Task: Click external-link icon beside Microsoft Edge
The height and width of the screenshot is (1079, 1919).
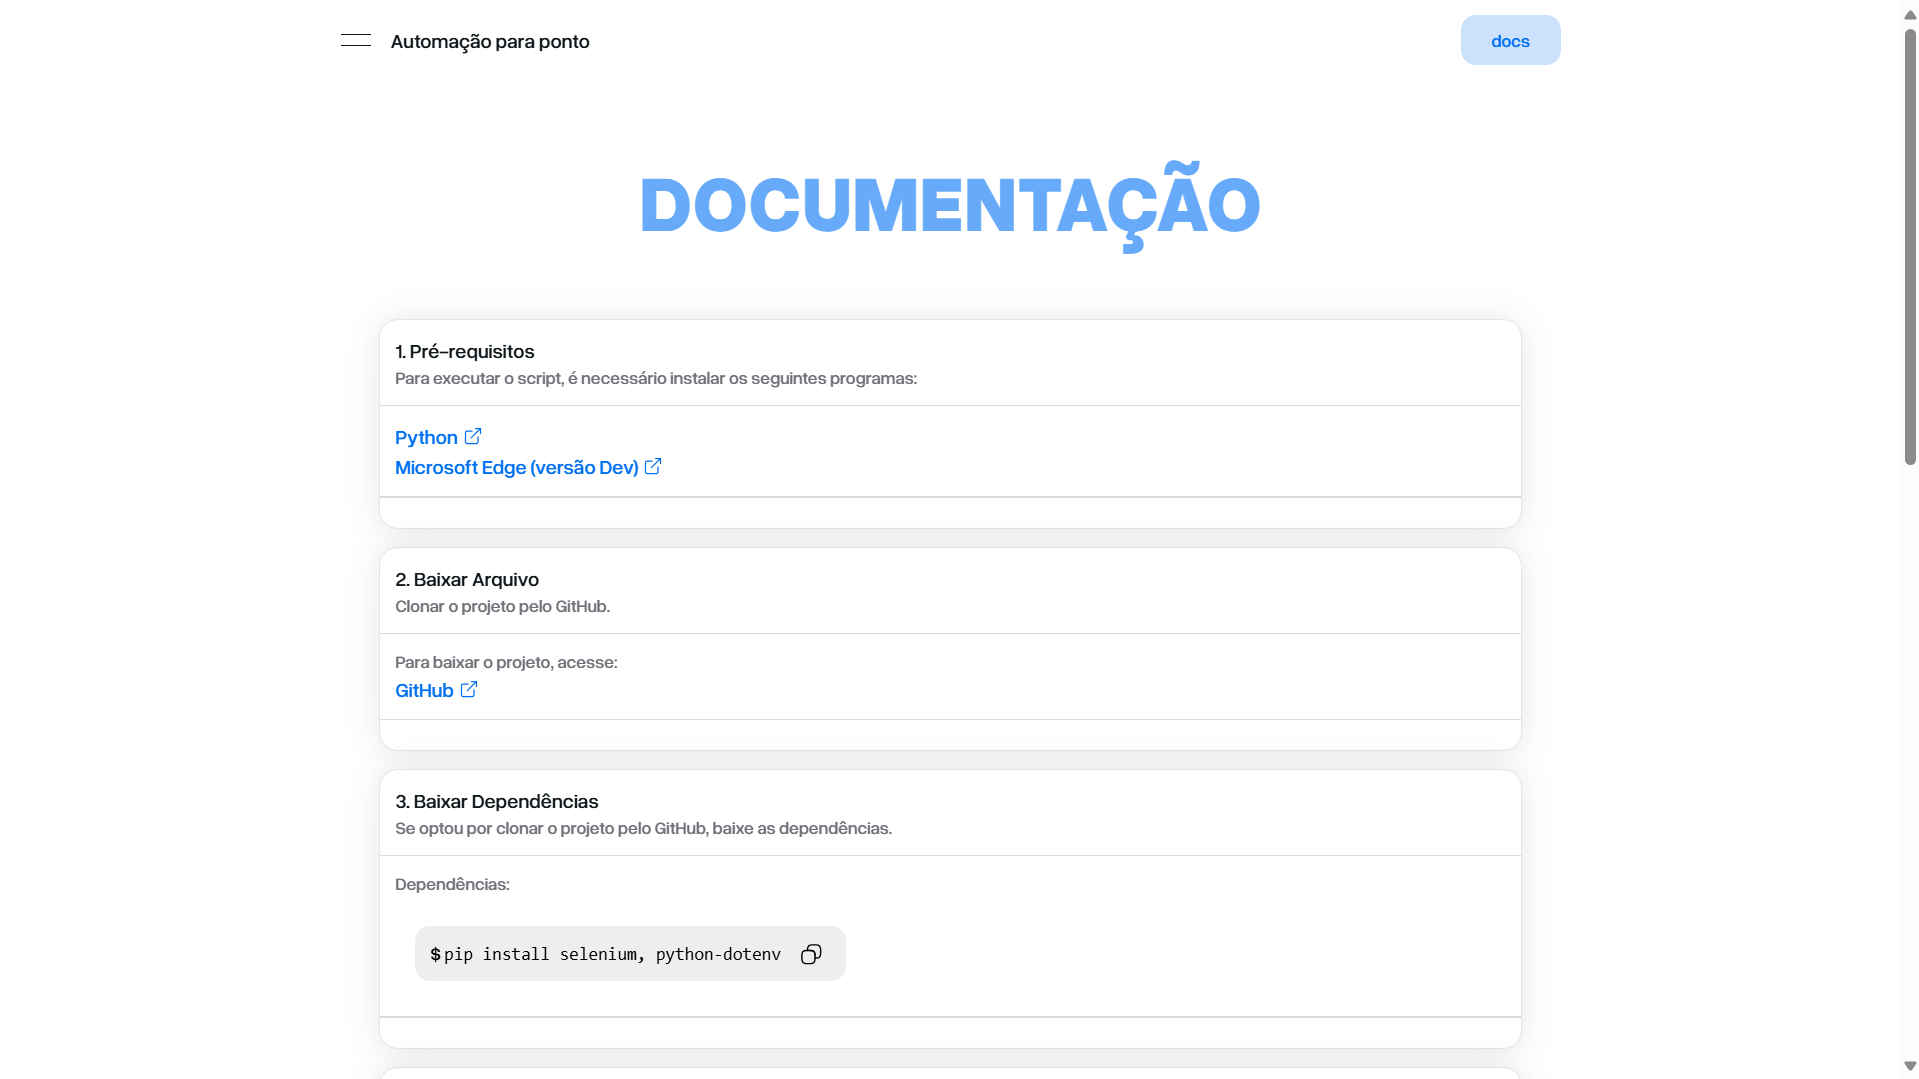Action: coord(653,466)
